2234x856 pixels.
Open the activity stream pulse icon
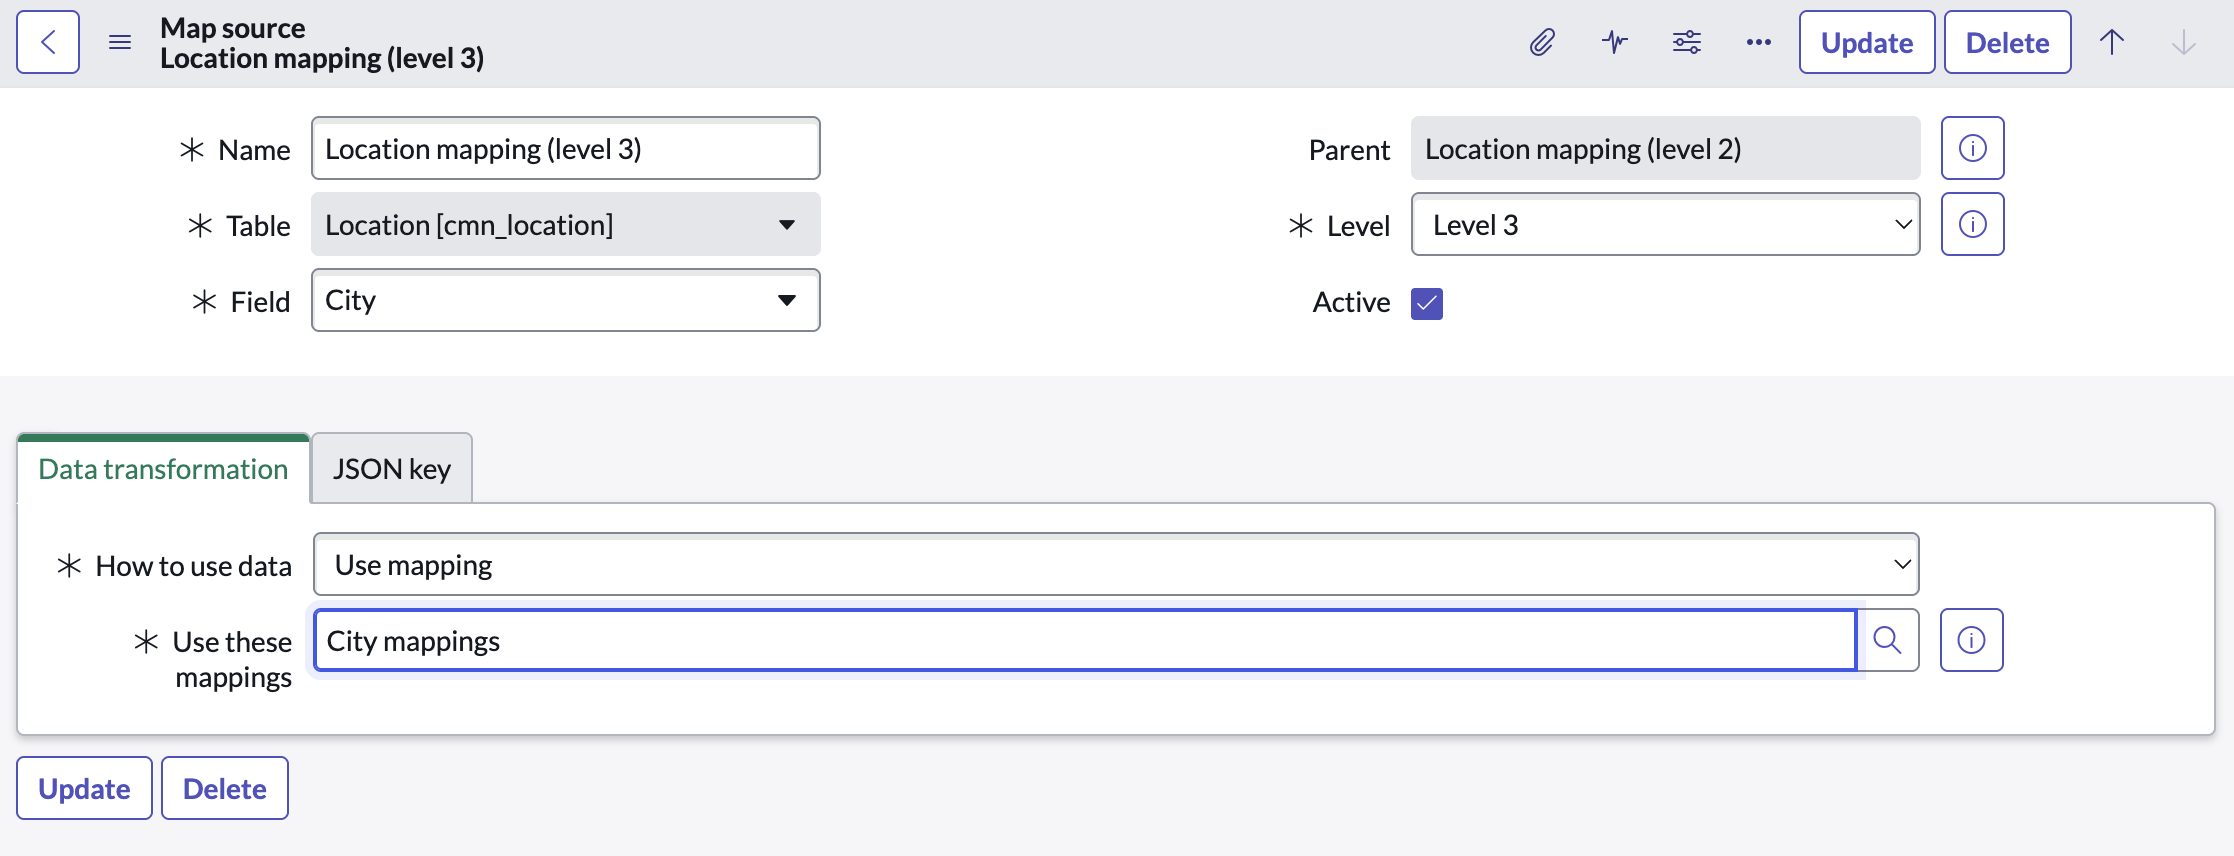(x=1614, y=42)
